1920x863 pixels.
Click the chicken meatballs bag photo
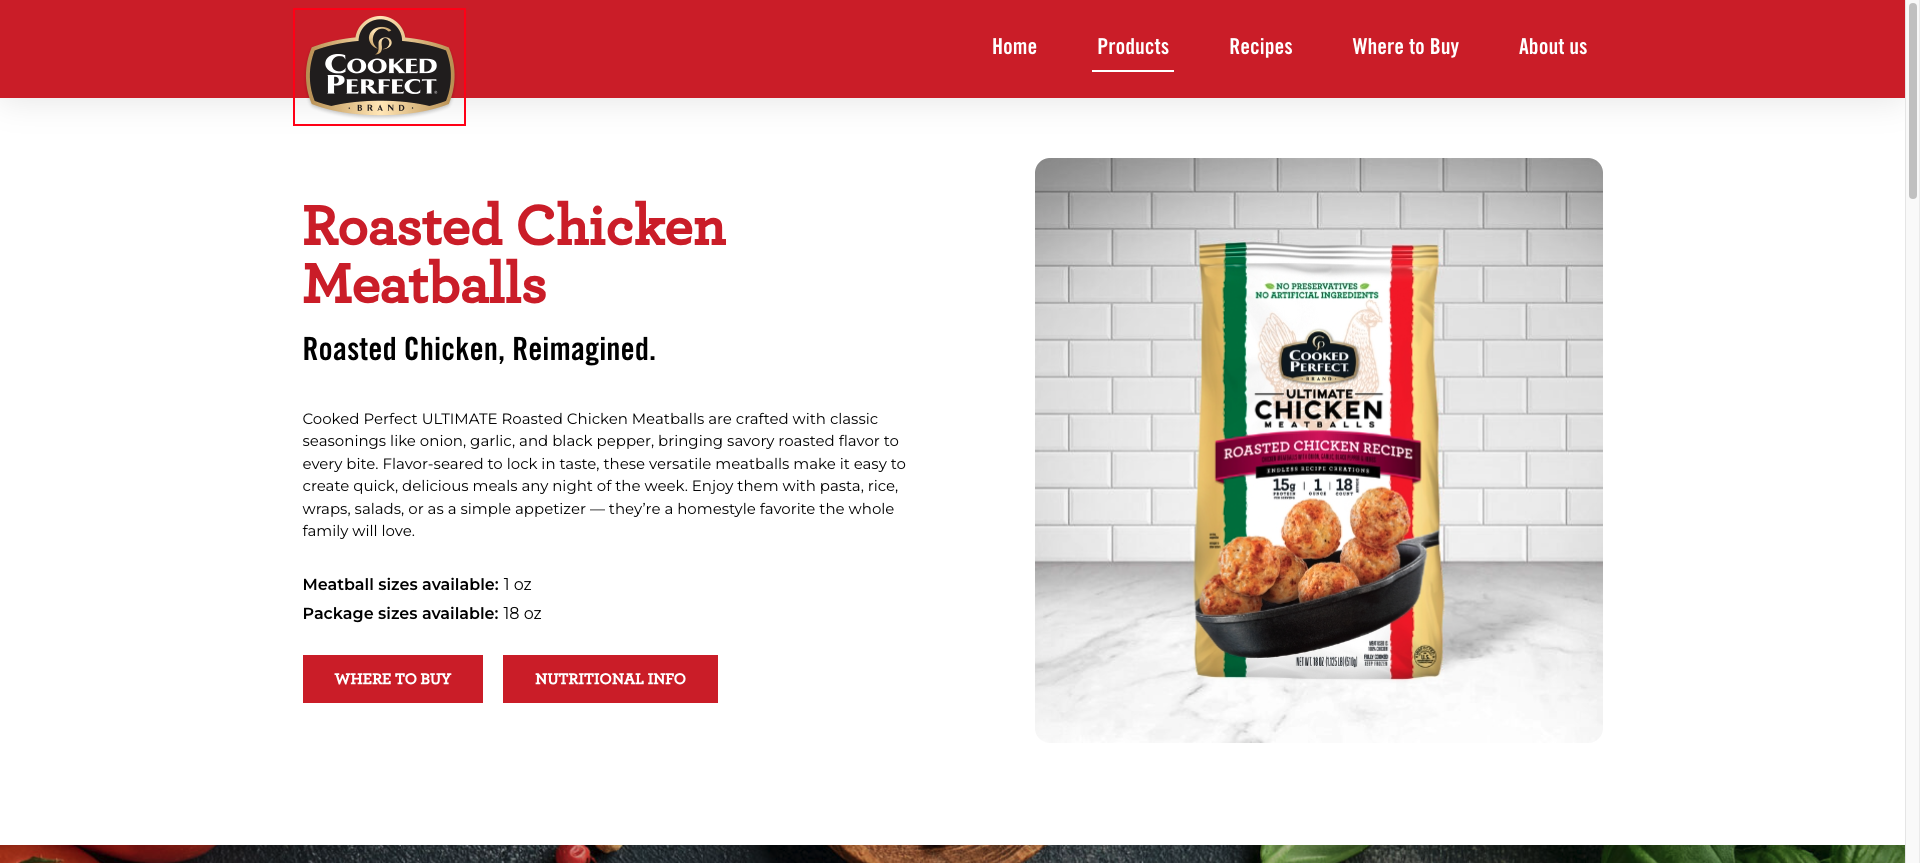(x=1318, y=450)
